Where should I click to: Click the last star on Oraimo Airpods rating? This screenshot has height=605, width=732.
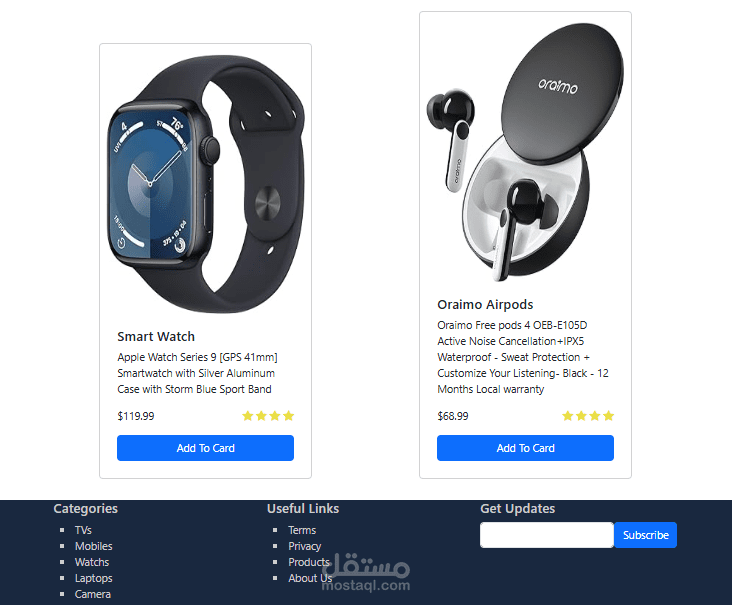608,416
